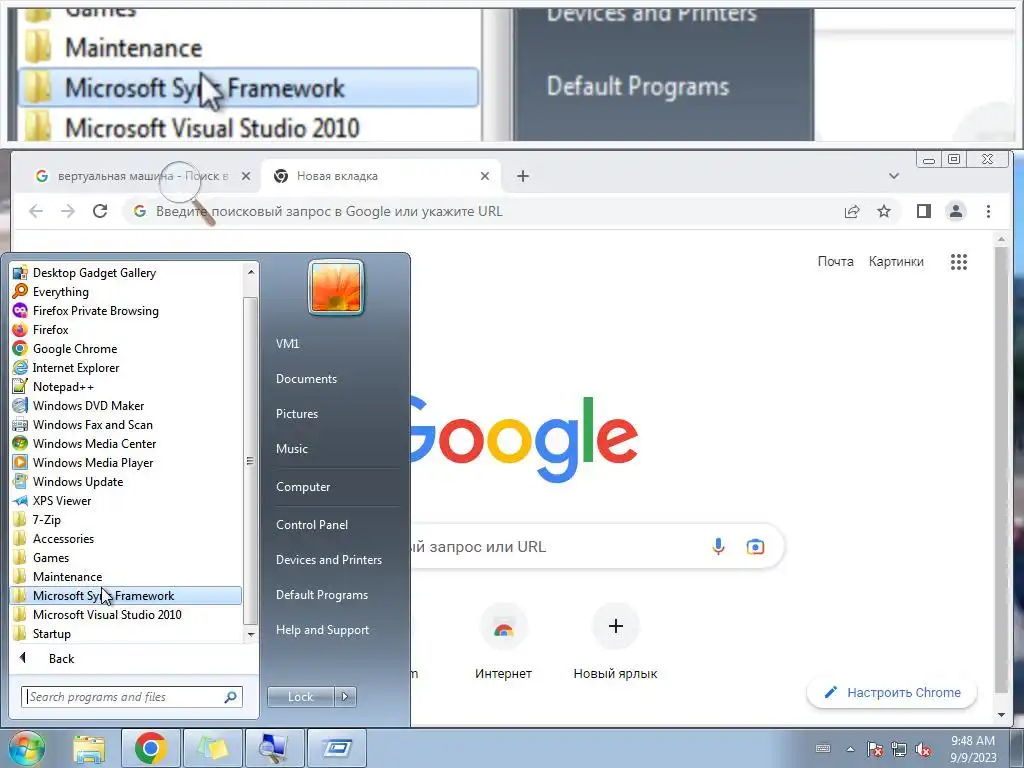1024x768 pixels.
Task: Open Devices and Printers
Action: 328,560
